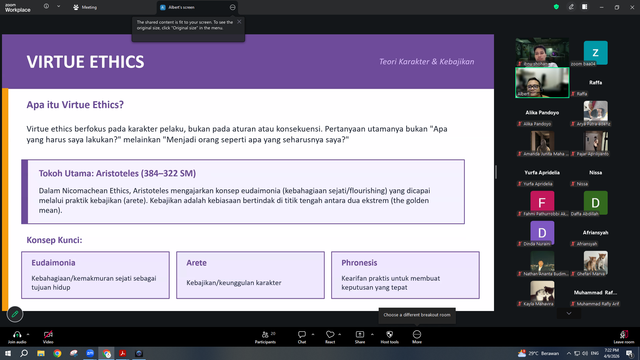Viewport: 640px width, 360px height.
Task: Expand dropdown arrow next to info icon
Action: pyautogui.click(x=58, y=7)
